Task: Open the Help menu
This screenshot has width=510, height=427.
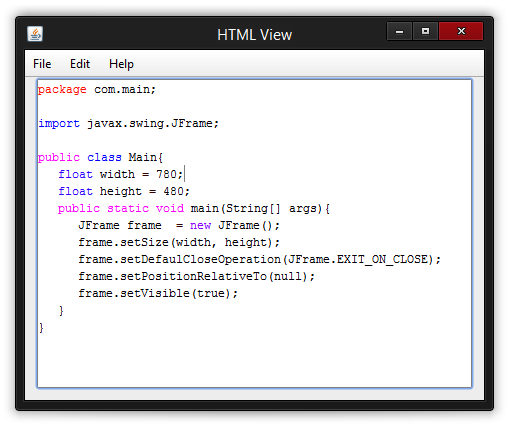Action: click(x=121, y=64)
